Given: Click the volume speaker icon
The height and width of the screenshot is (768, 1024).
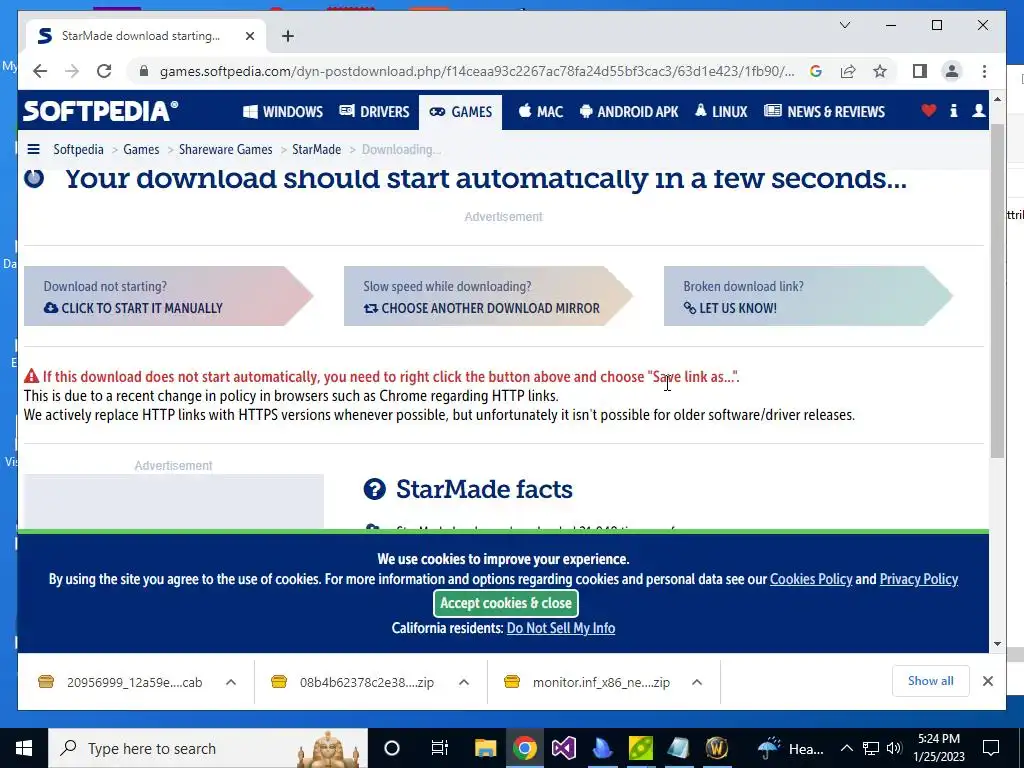Looking at the screenshot, I should (x=895, y=748).
